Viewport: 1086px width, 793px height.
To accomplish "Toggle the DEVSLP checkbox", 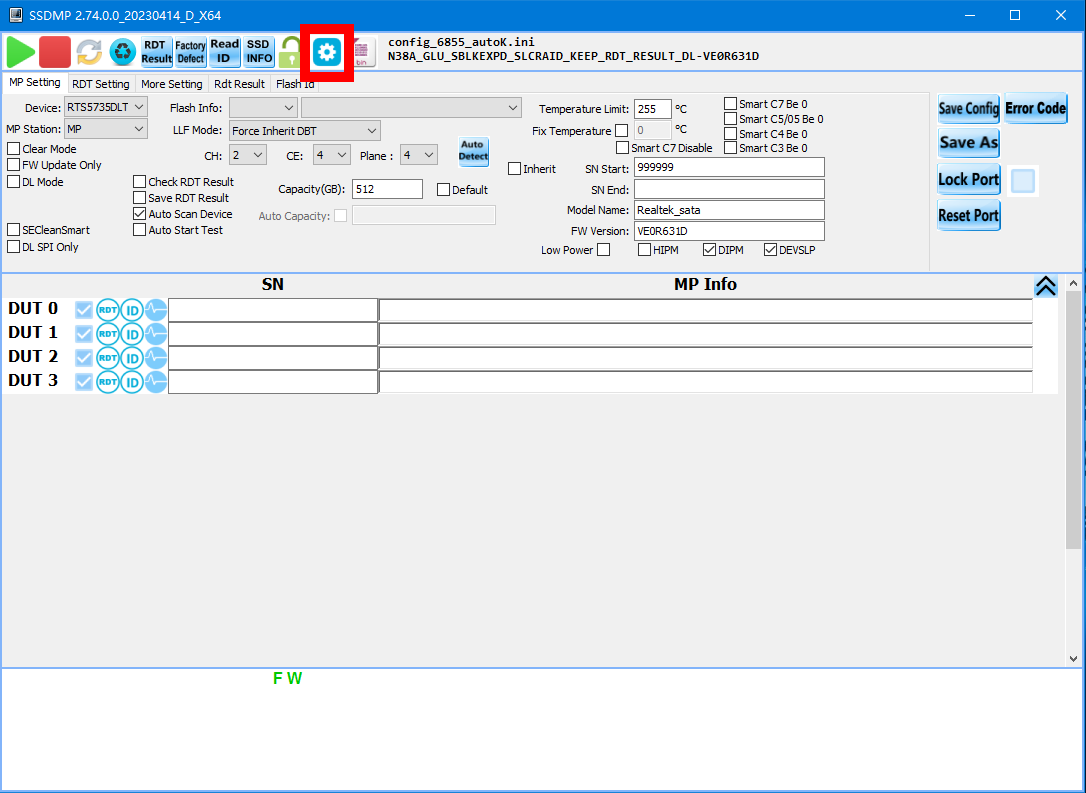I will (x=771, y=250).
